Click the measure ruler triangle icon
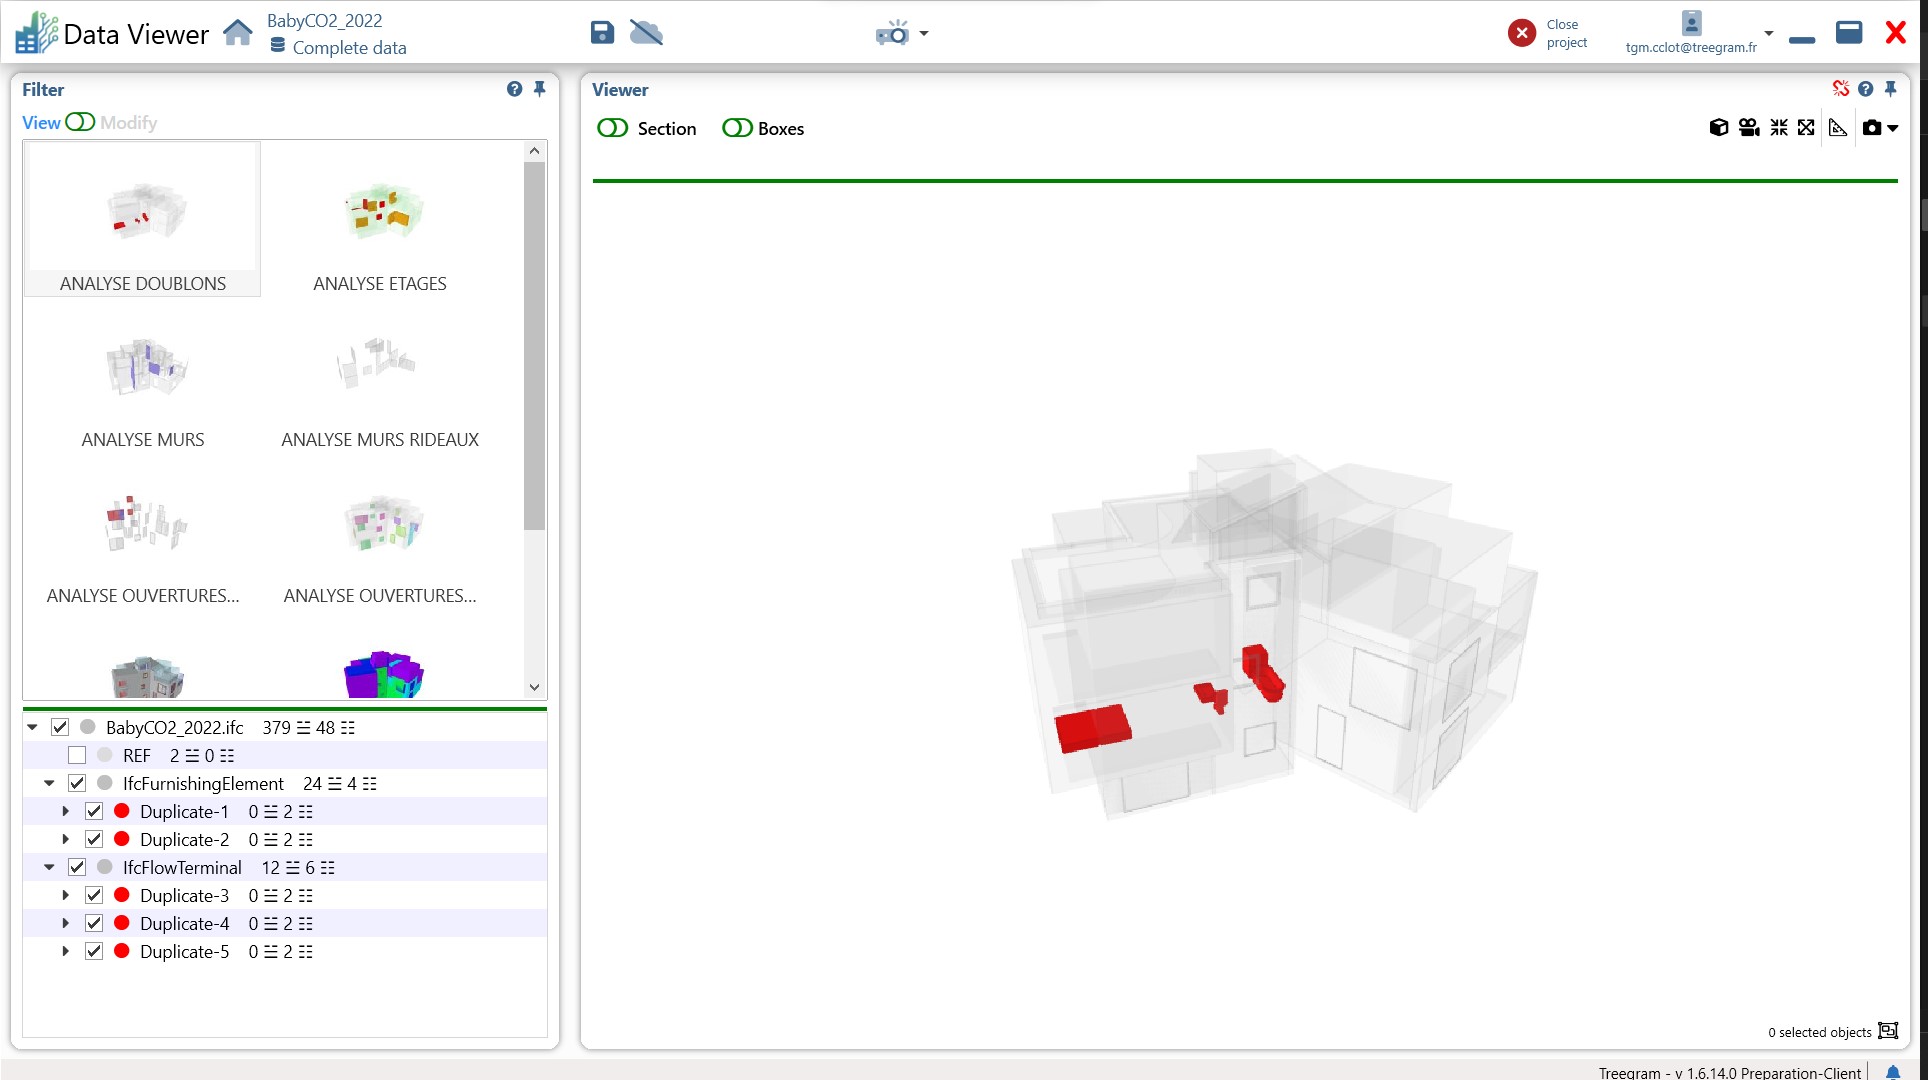Viewport: 1928px width, 1080px height. coord(1837,128)
